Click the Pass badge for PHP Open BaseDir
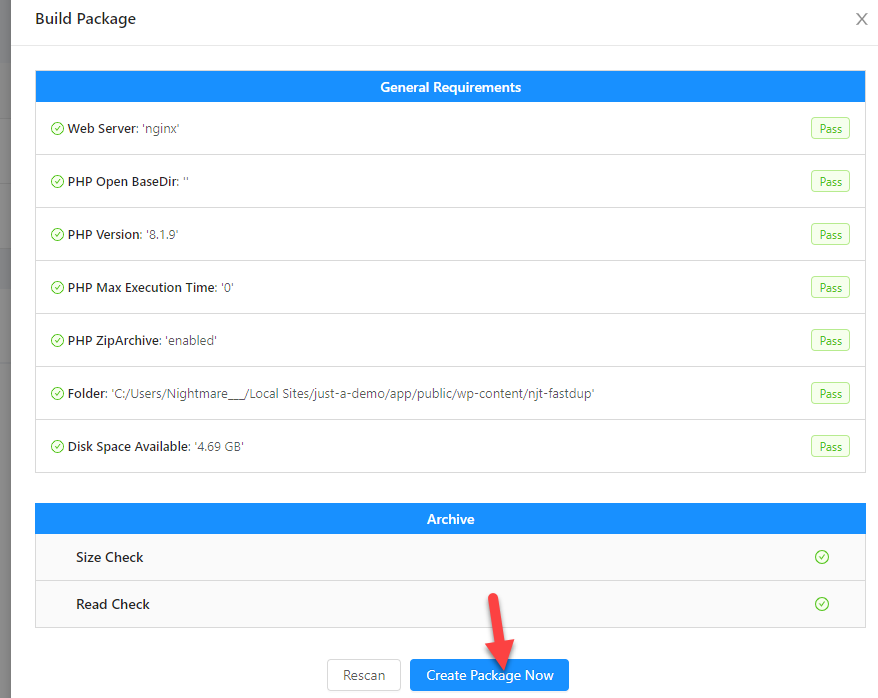Image resolution: width=878 pixels, height=698 pixels. 830,181
